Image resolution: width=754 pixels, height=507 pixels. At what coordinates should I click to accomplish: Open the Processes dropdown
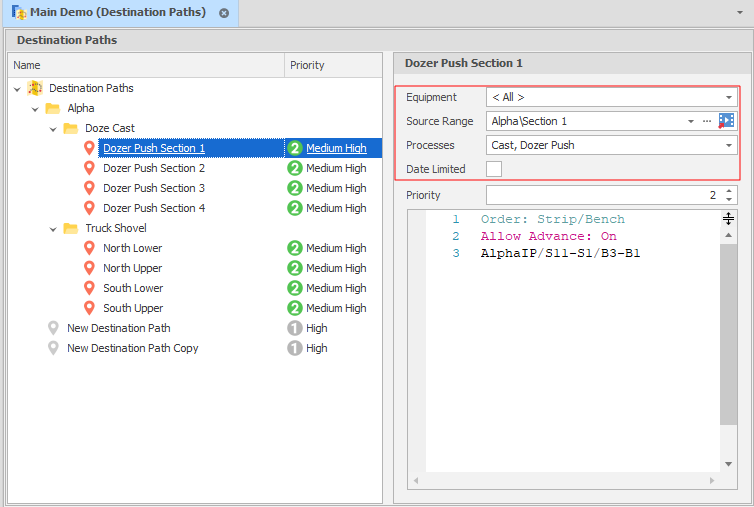729,145
